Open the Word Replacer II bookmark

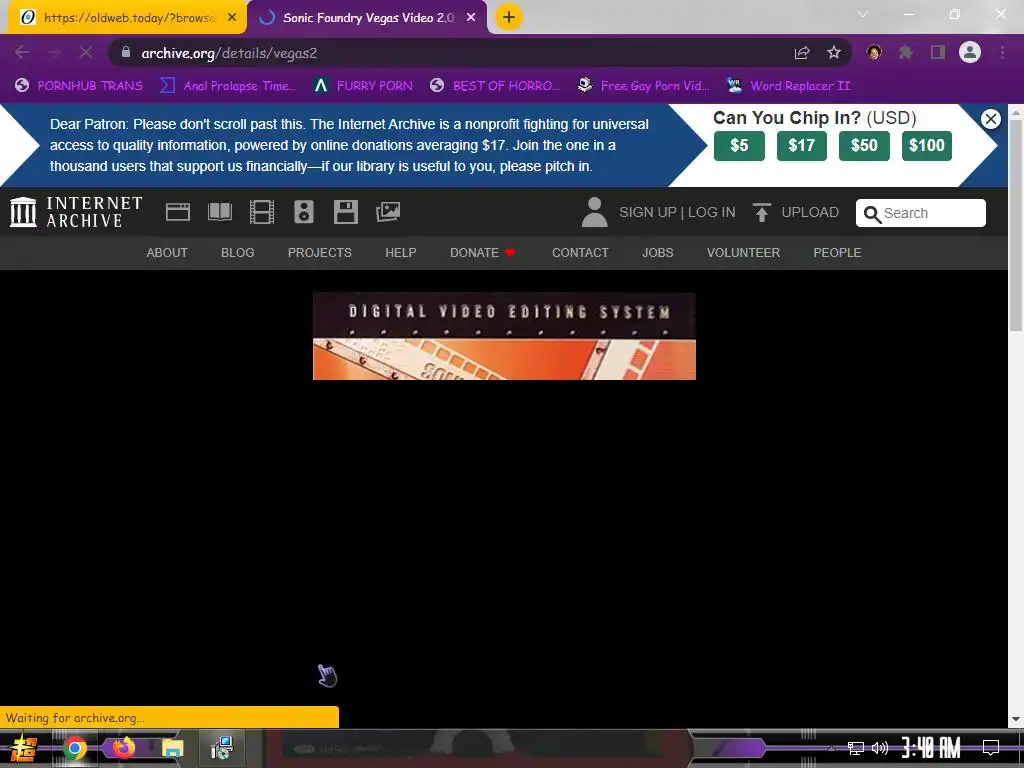click(788, 86)
